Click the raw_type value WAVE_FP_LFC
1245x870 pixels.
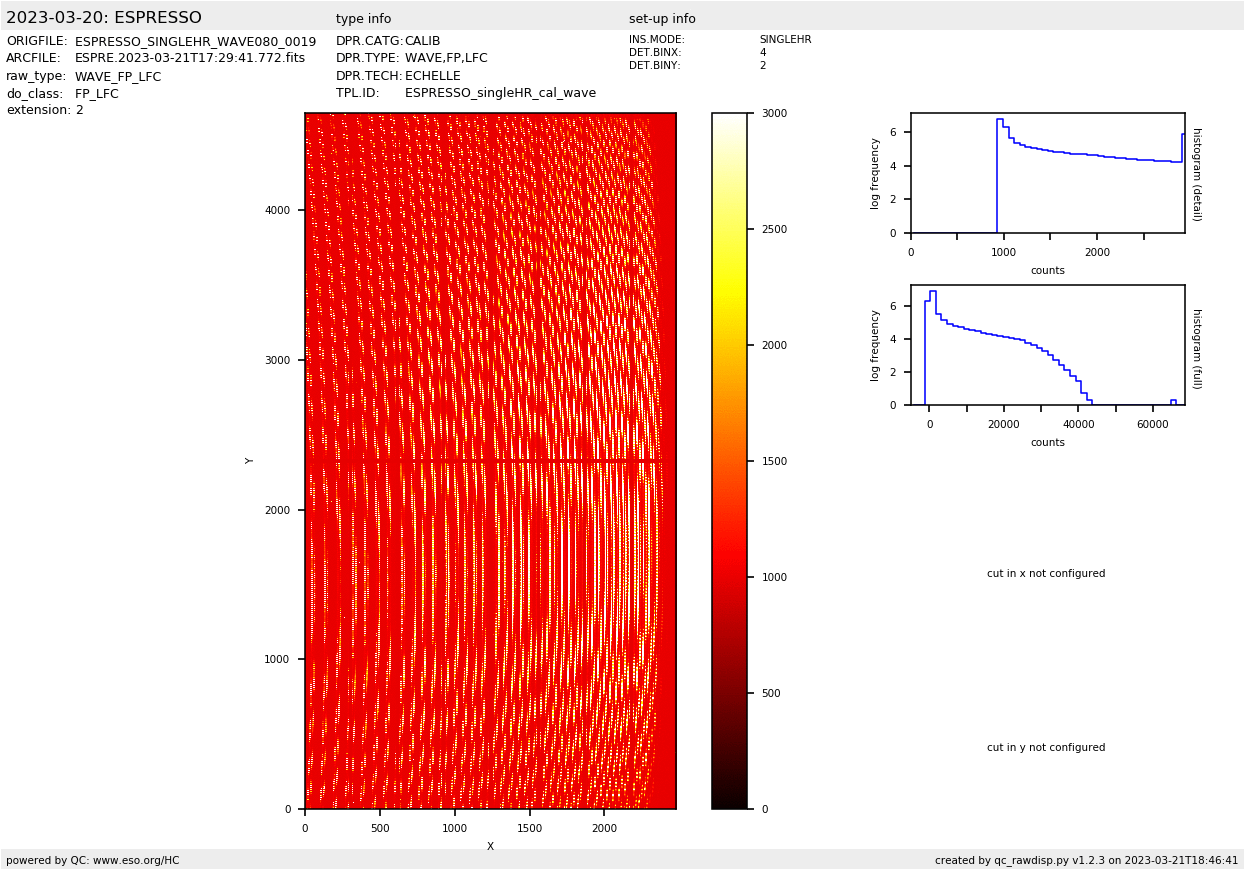pyautogui.click(x=118, y=77)
